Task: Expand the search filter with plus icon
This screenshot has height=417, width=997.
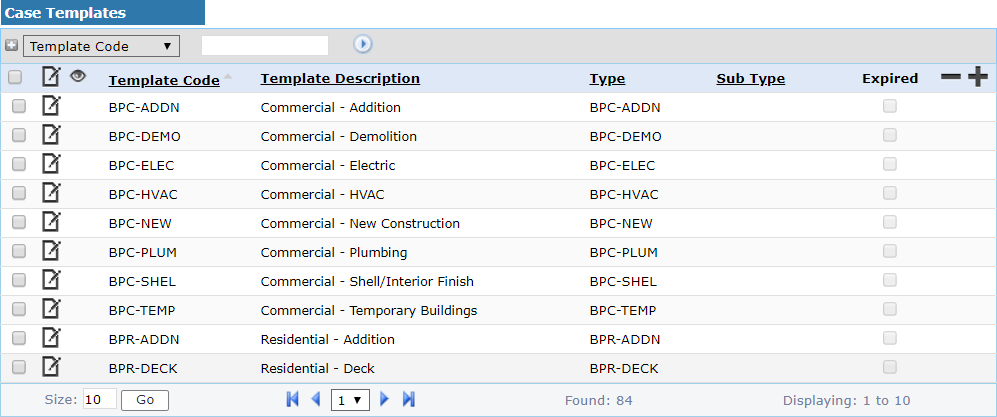Action: pyautogui.click(x=11, y=45)
